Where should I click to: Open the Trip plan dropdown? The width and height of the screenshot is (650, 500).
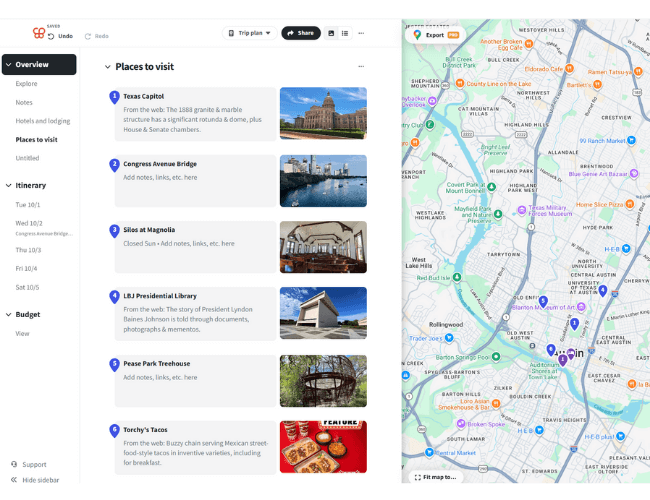[249, 33]
